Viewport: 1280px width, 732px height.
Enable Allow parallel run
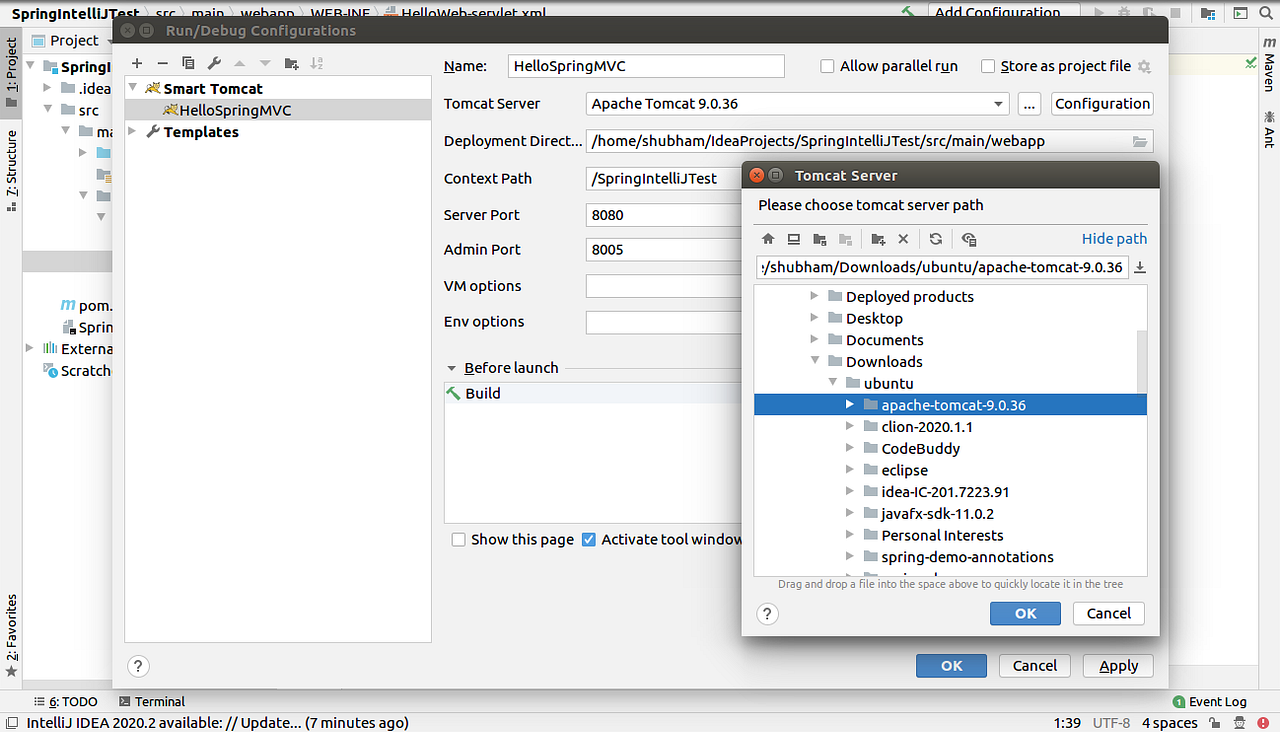[x=827, y=66]
